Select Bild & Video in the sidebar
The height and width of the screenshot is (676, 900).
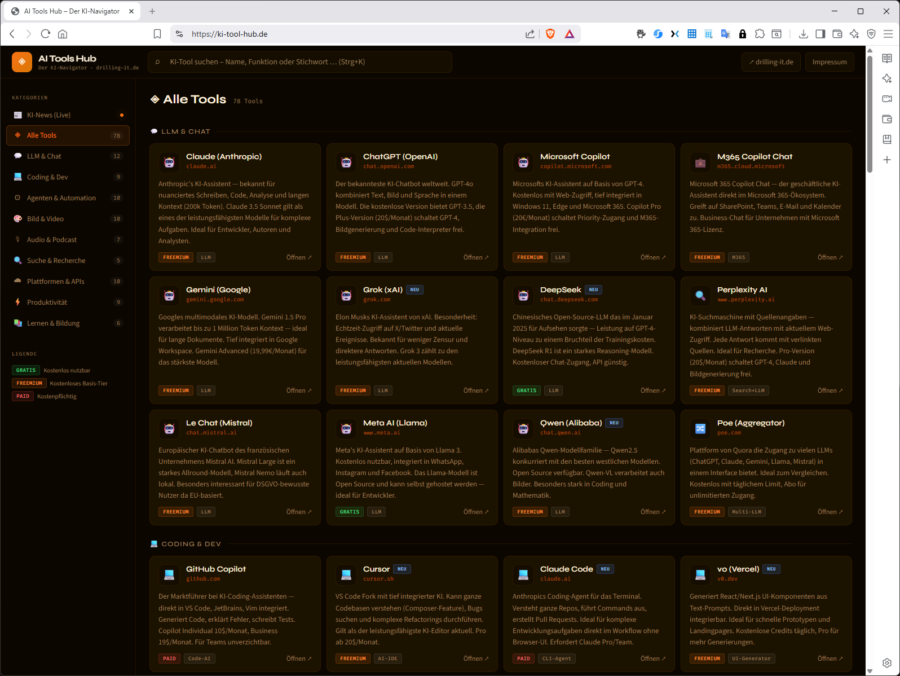(45, 218)
